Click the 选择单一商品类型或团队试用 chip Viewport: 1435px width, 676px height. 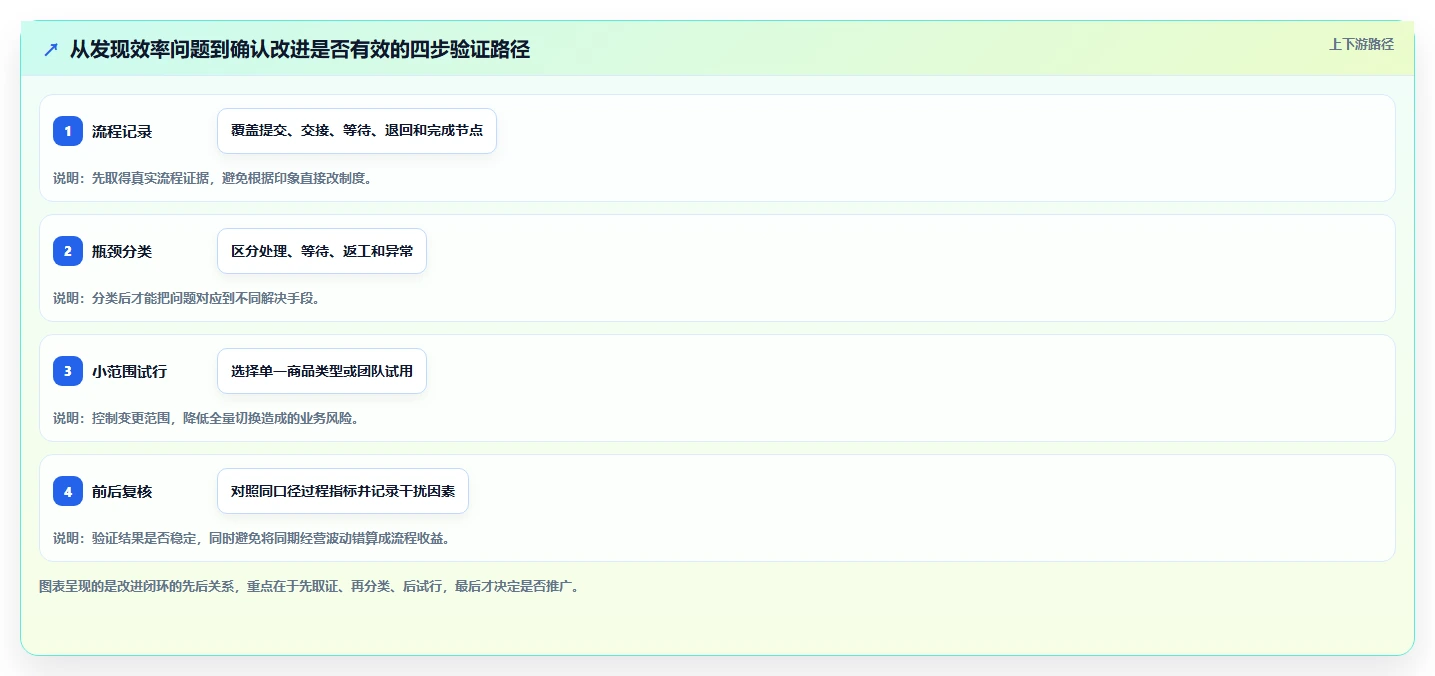(x=322, y=371)
